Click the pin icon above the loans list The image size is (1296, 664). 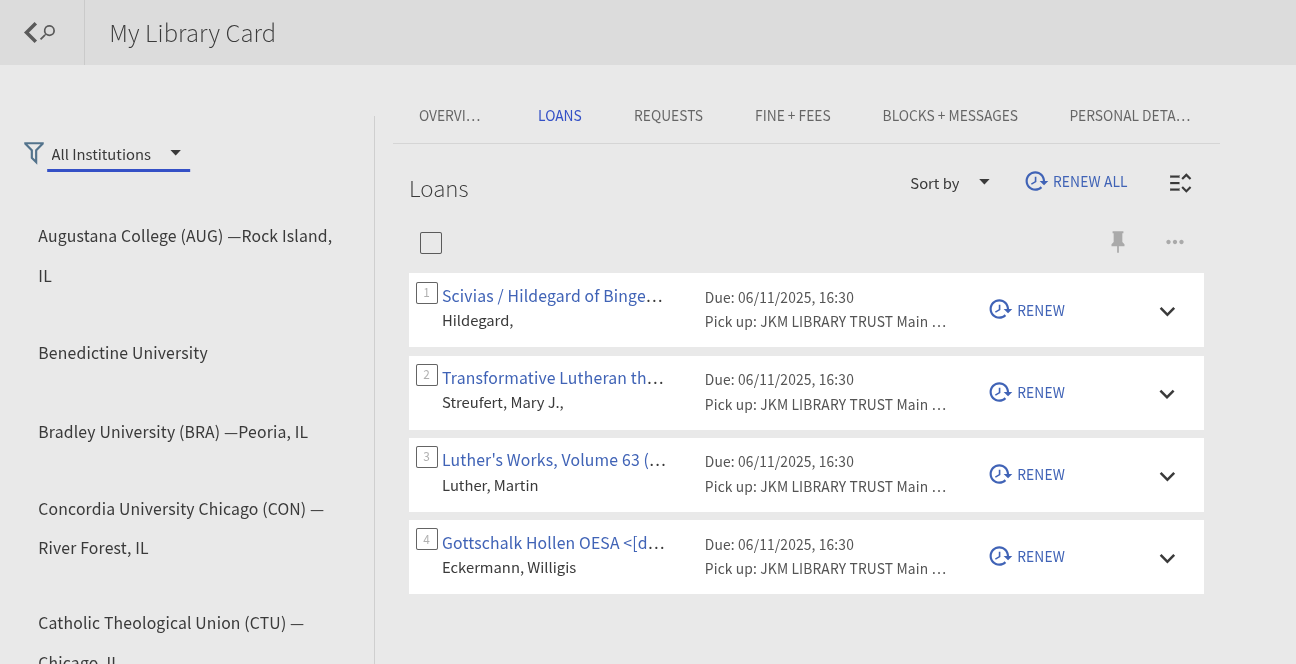coord(1118,242)
